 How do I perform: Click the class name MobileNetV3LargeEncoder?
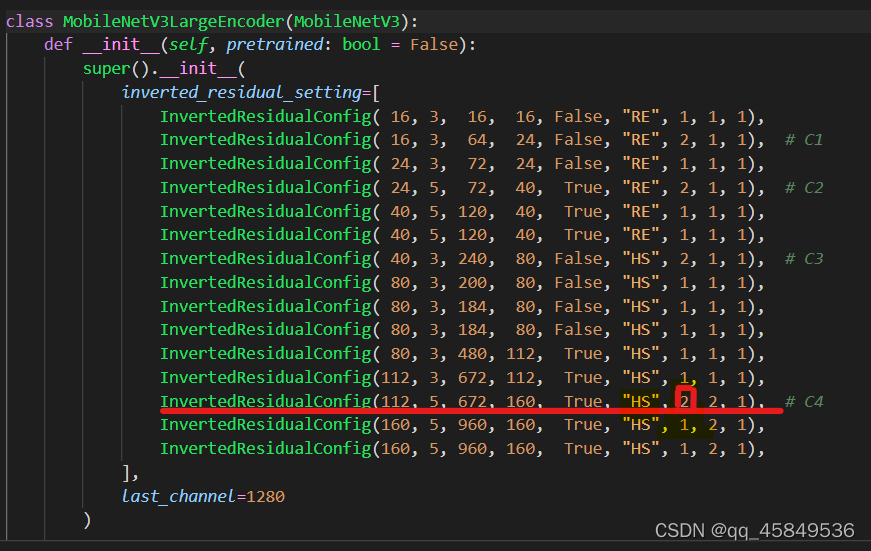click(x=174, y=22)
